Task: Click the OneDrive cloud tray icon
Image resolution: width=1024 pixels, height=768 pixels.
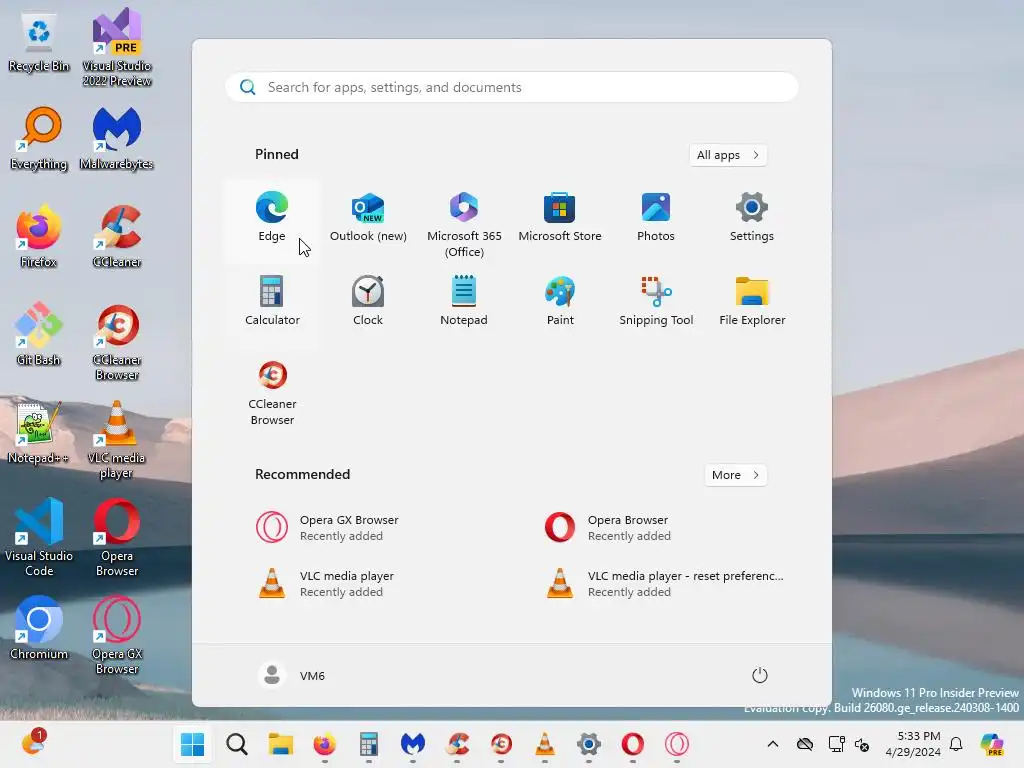Action: (x=805, y=744)
